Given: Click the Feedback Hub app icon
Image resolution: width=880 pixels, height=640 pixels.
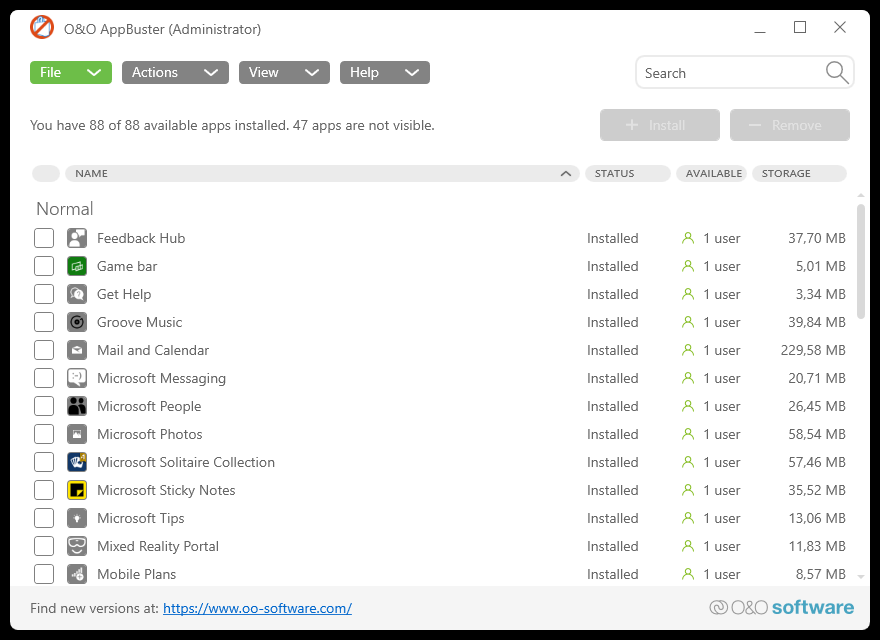Looking at the screenshot, I should pyautogui.click(x=77, y=238).
